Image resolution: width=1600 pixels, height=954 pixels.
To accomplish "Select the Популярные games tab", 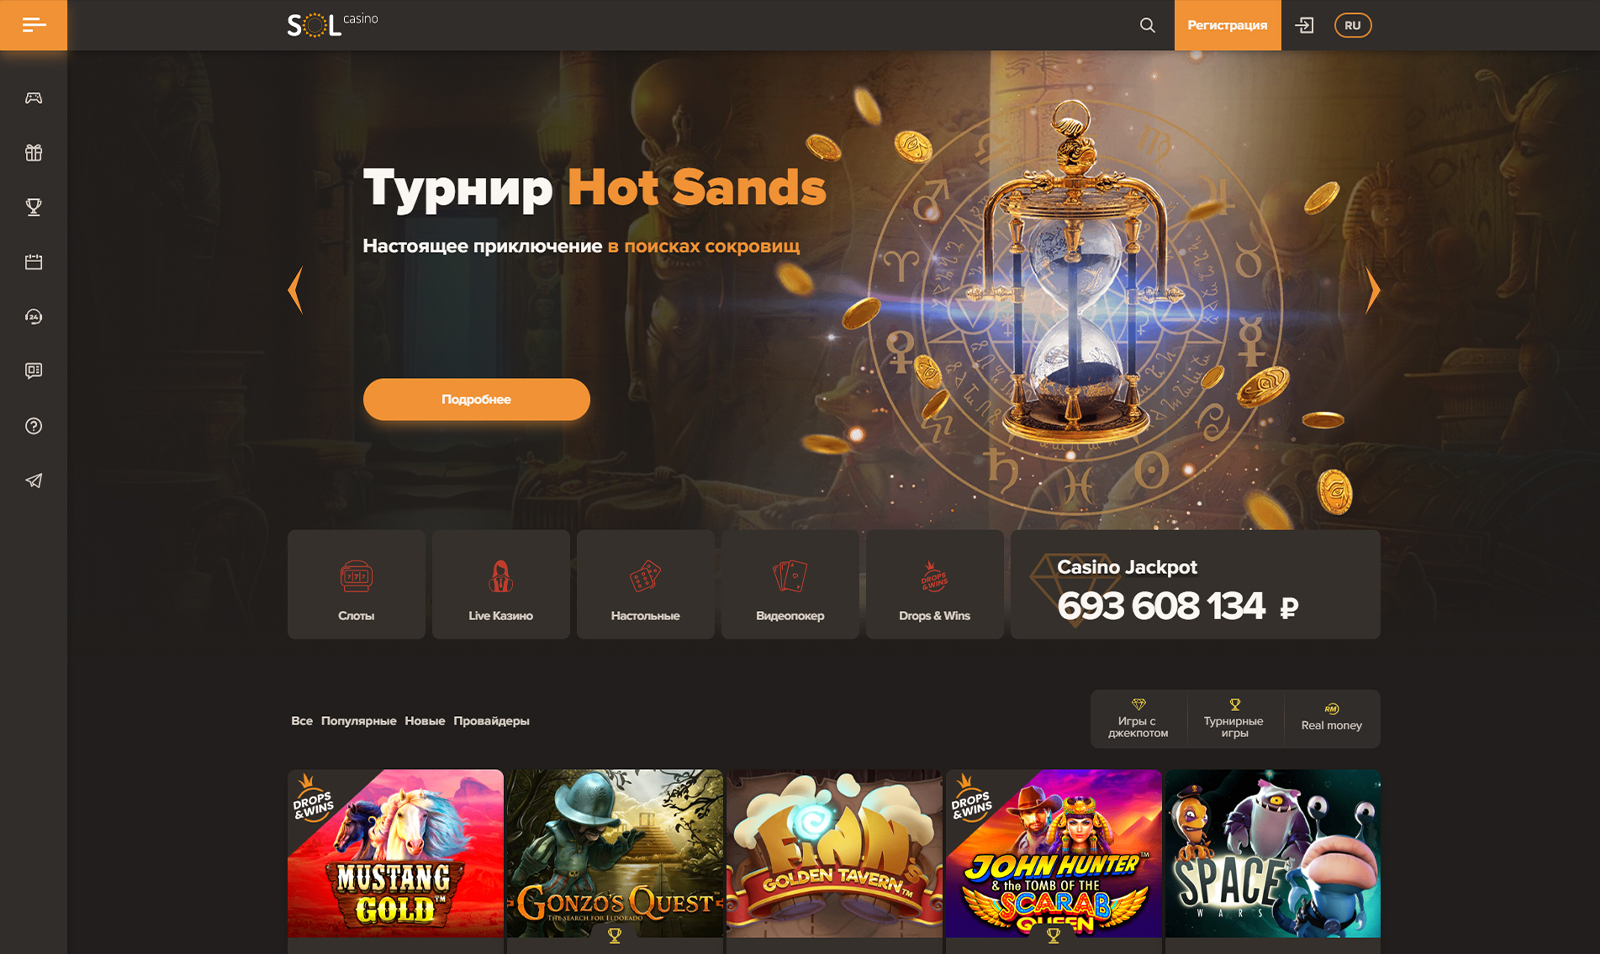I will (x=358, y=721).
